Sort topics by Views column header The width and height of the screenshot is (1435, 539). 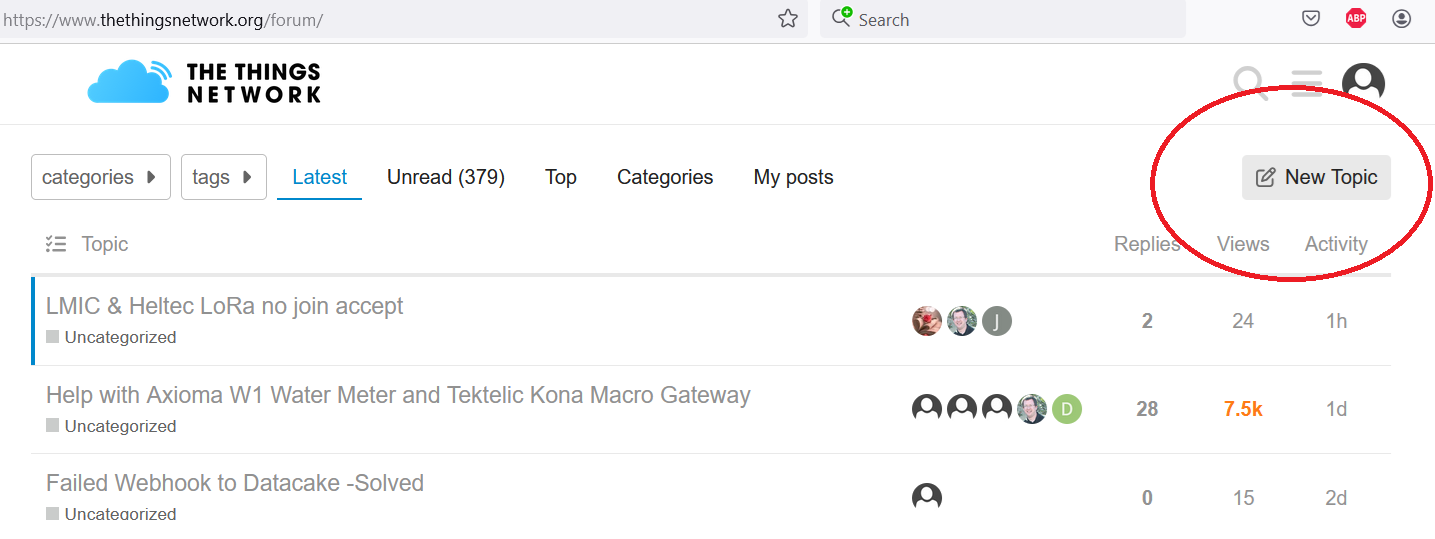tap(1243, 244)
